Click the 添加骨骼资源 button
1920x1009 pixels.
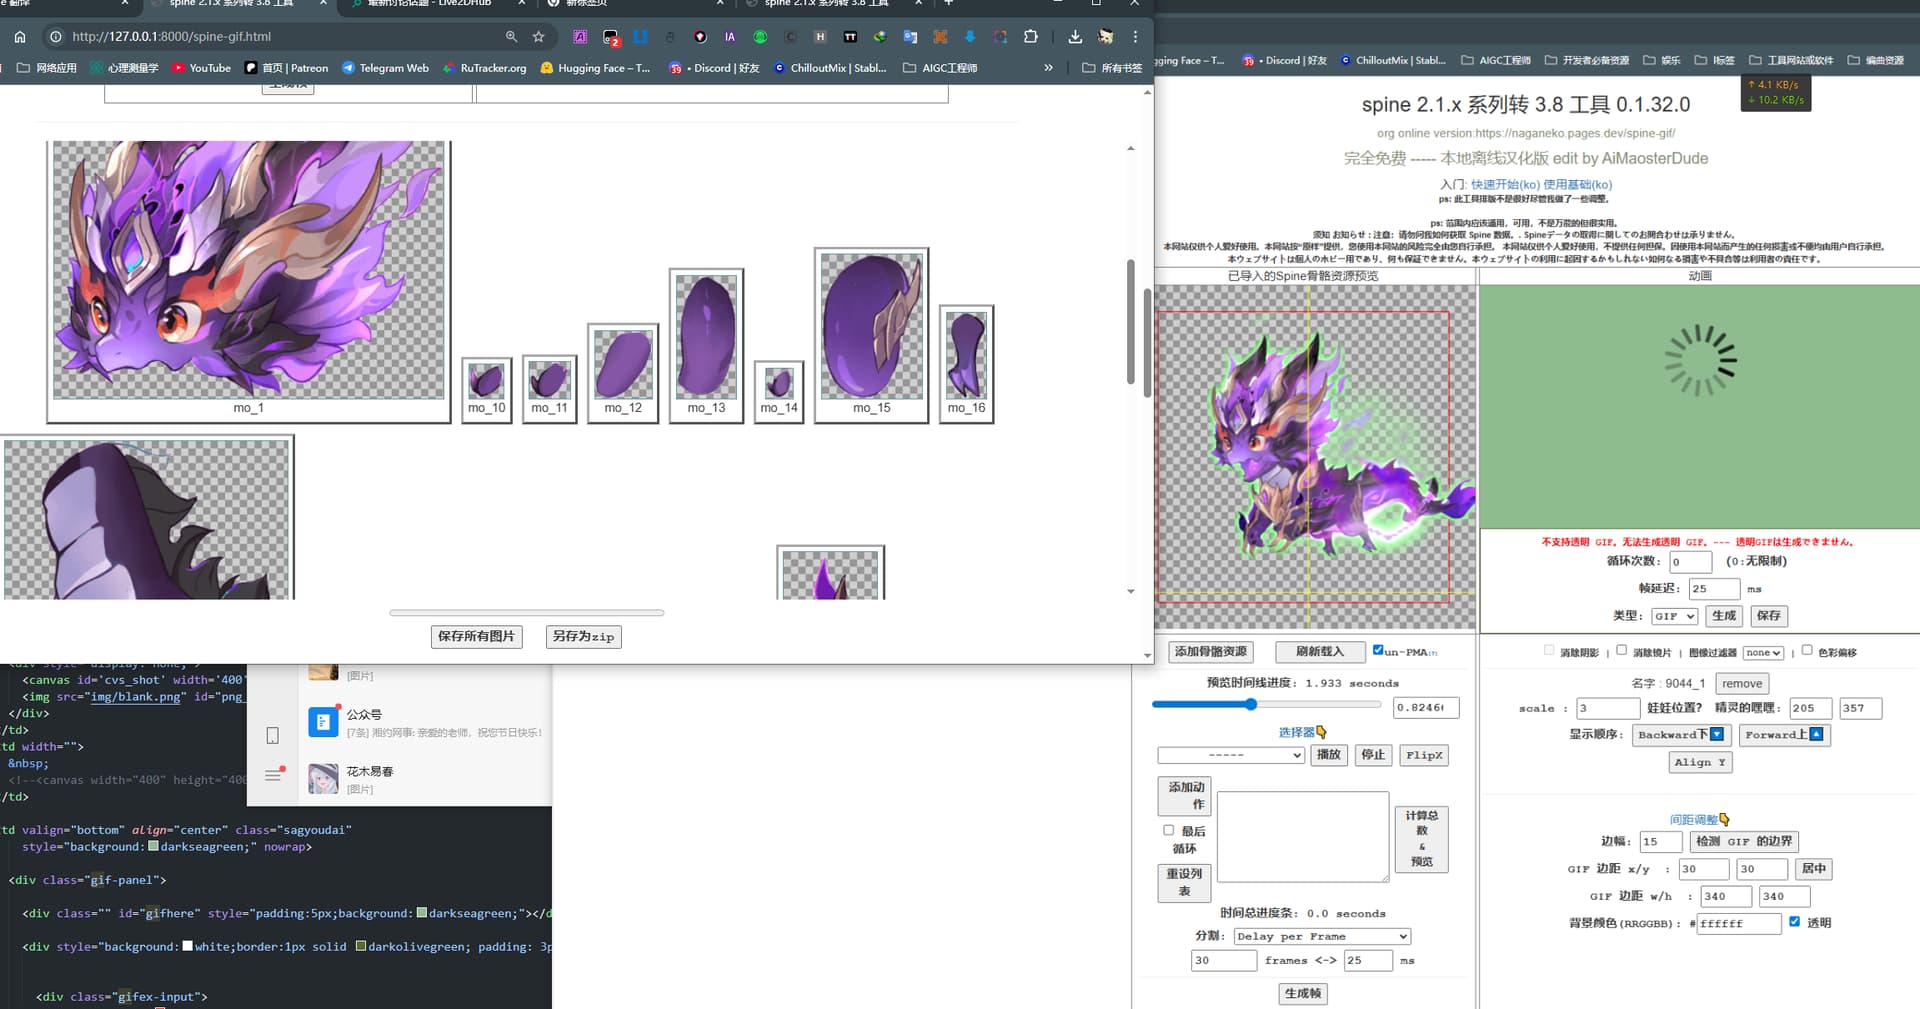pyautogui.click(x=1211, y=651)
